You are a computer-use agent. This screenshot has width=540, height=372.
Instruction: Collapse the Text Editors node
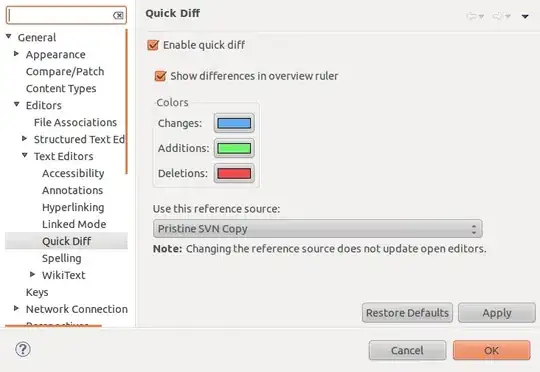tap(25, 155)
